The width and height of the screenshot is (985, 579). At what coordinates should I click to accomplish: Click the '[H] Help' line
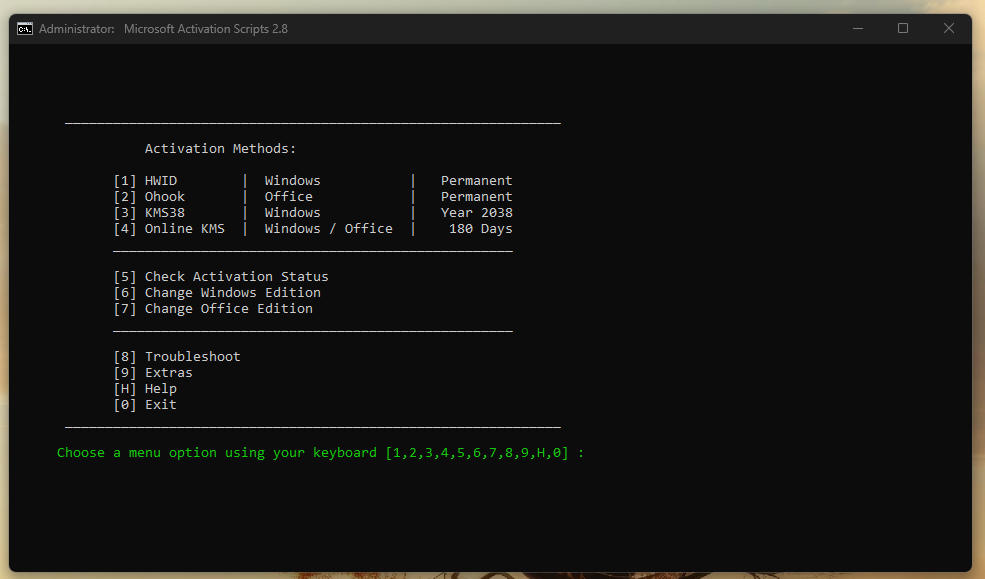[x=145, y=389]
